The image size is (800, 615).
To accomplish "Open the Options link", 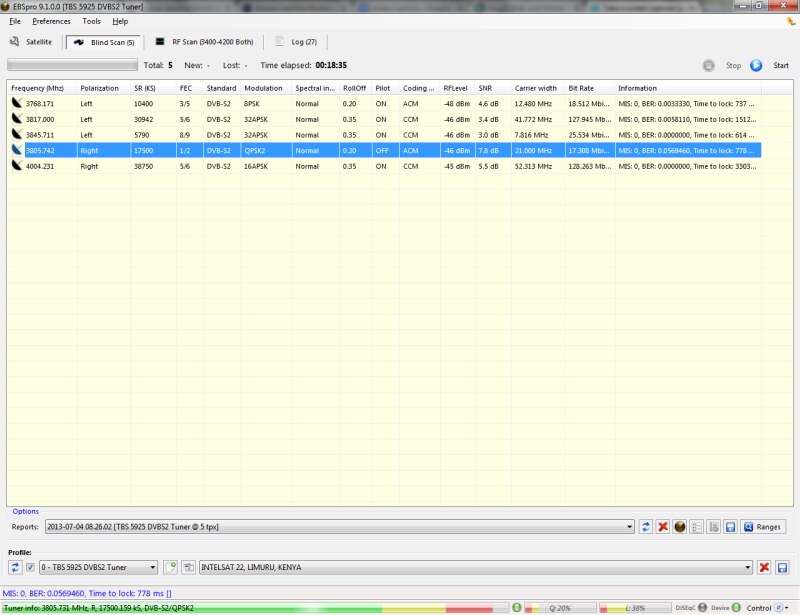I will pyautogui.click(x=26, y=511).
